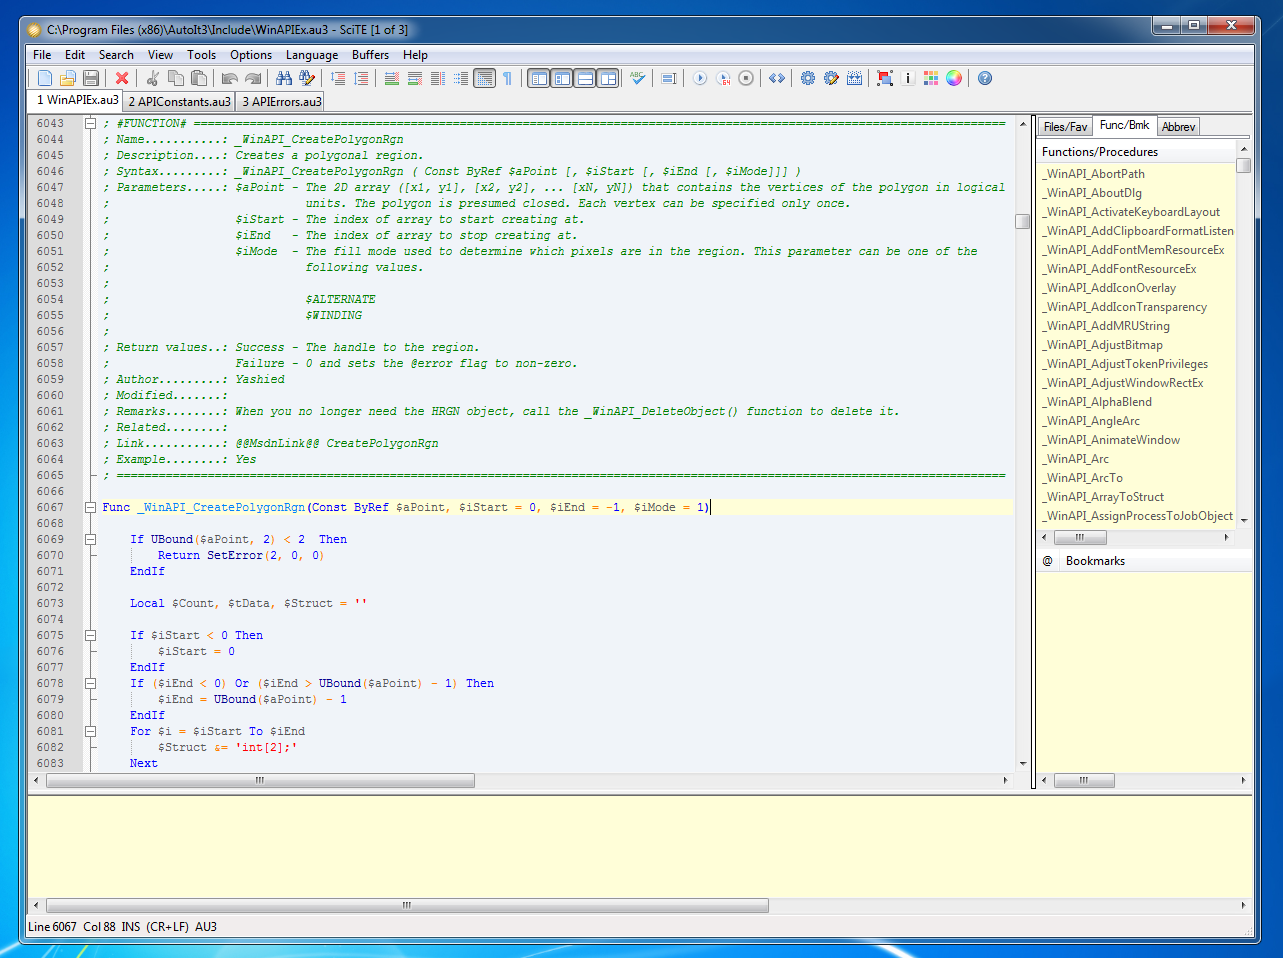
Task: Switch to the 2 APIConstants.au3 tab
Action: coord(179,101)
